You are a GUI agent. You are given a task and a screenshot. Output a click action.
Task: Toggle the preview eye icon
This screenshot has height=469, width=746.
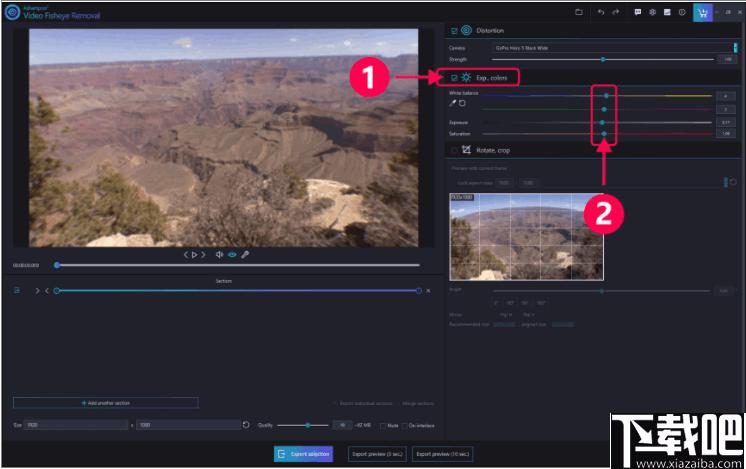(x=232, y=255)
